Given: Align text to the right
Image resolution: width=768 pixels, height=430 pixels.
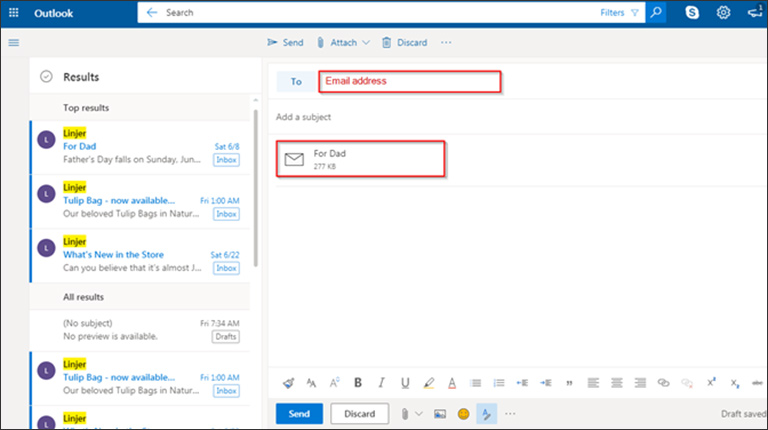Looking at the screenshot, I should pos(640,383).
